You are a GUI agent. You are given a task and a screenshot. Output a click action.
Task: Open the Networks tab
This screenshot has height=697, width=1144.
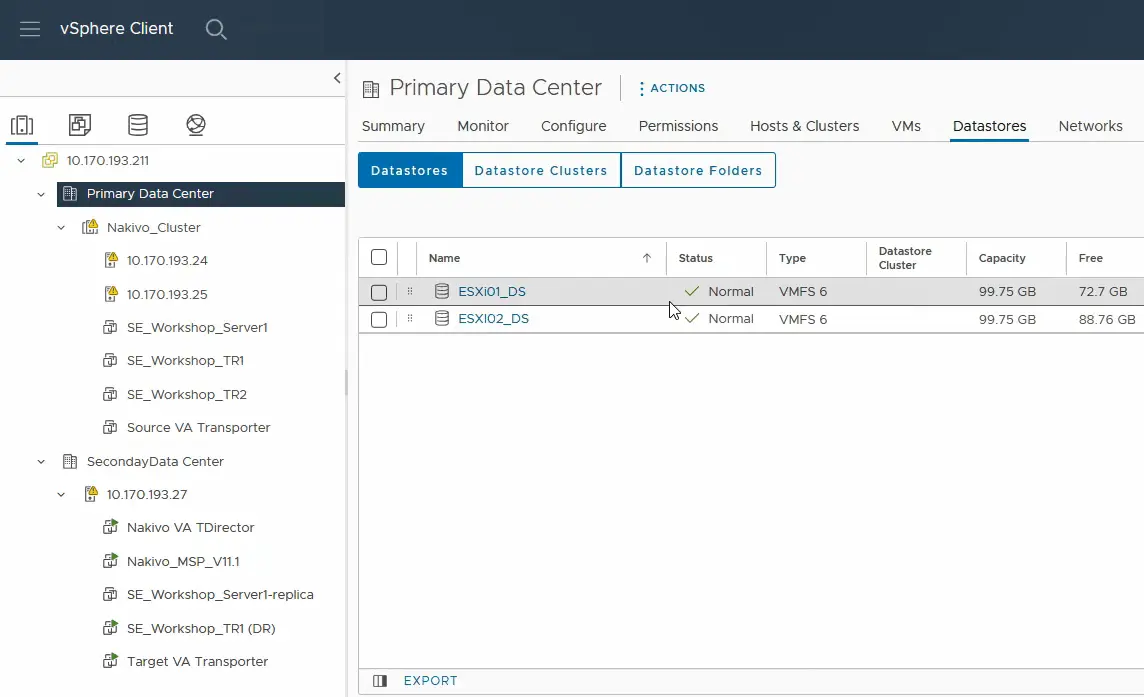tap(1091, 126)
